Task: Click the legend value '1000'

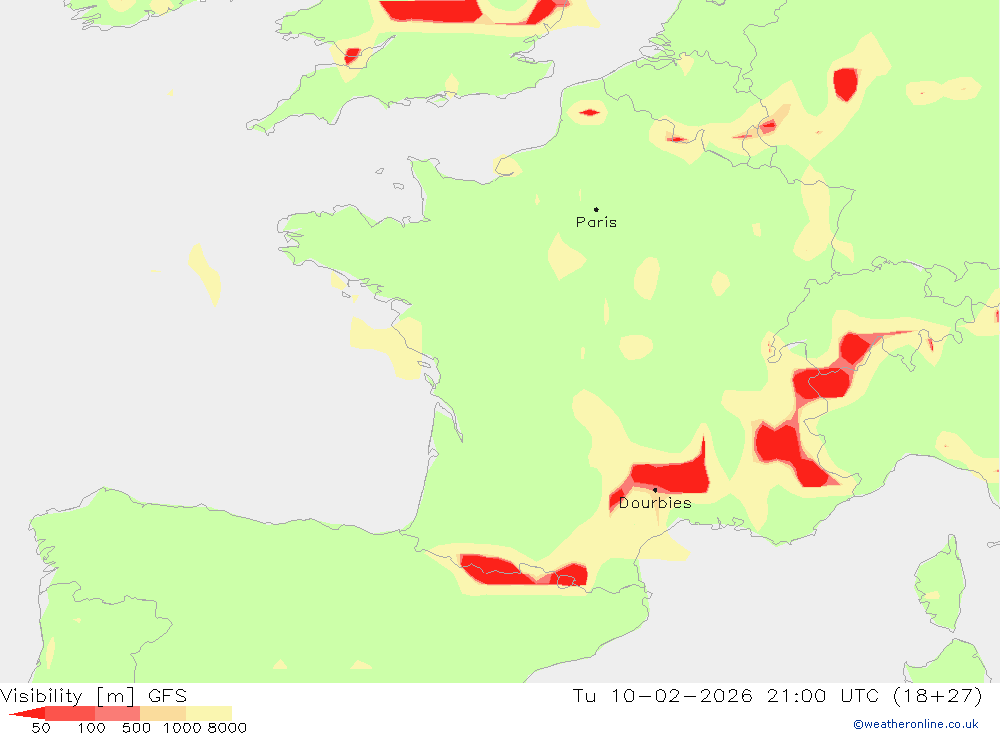Action: [182, 728]
